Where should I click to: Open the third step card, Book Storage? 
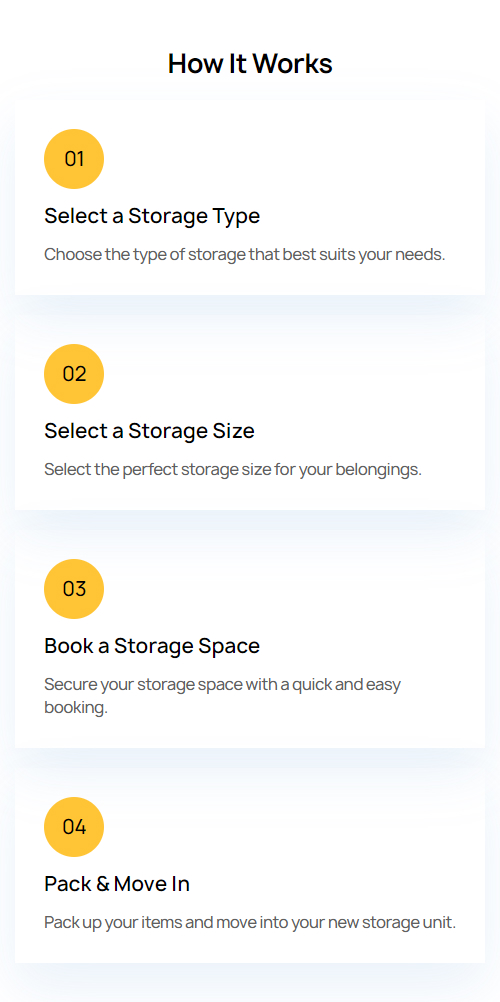click(250, 639)
